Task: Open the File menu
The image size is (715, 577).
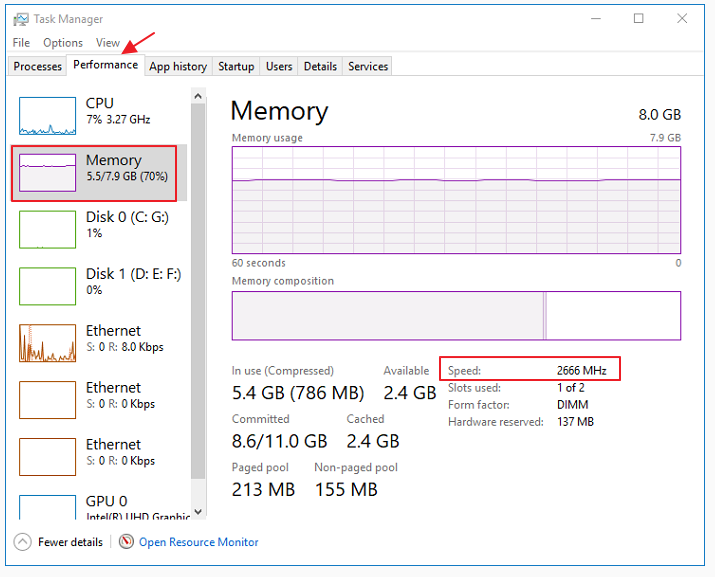Action: [21, 42]
